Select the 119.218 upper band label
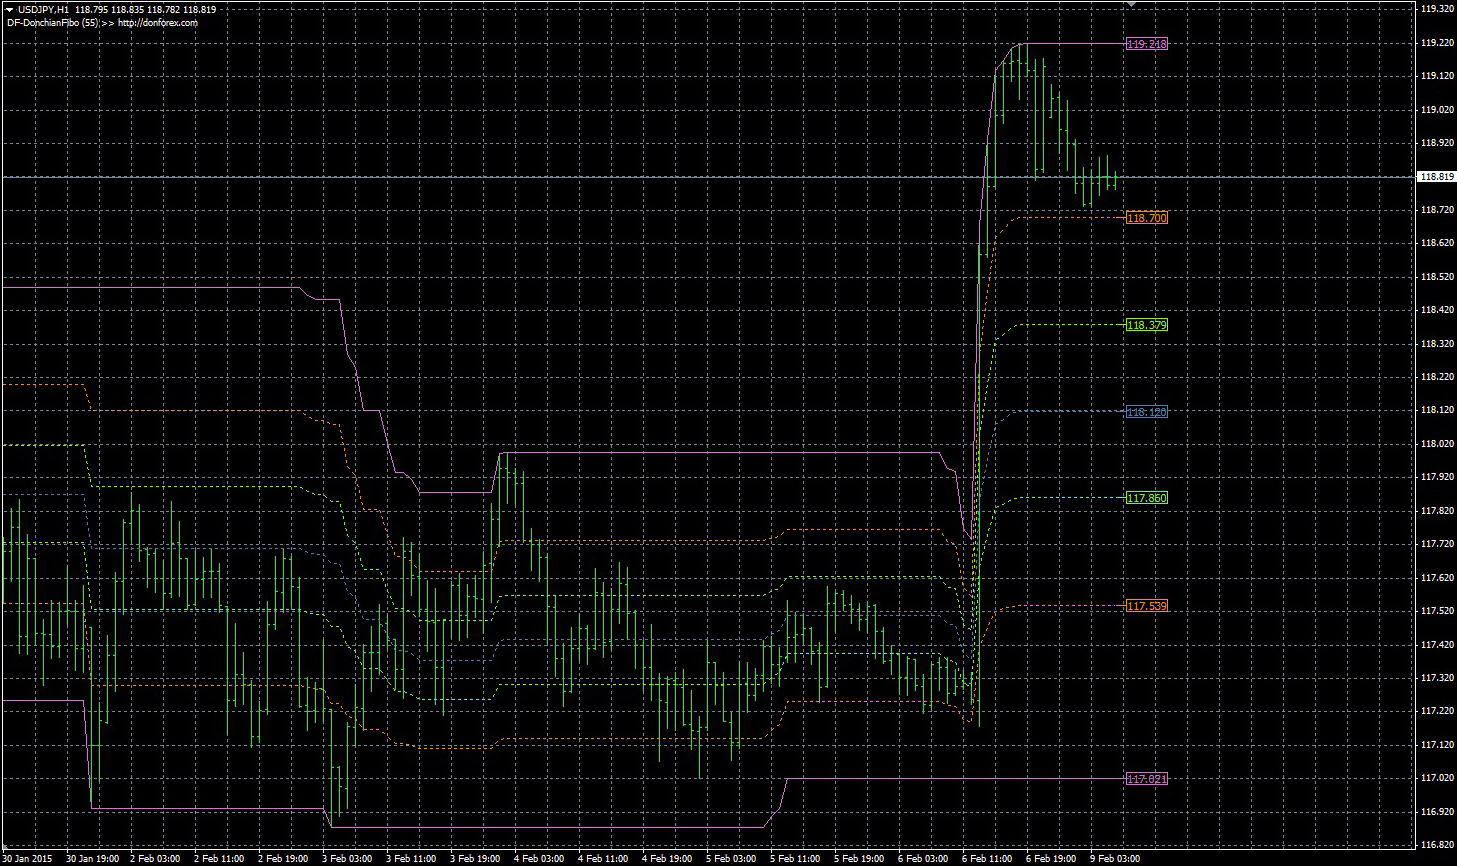The width and height of the screenshot is (1457, 866). pyautogui.click(x=1146, y=44)
